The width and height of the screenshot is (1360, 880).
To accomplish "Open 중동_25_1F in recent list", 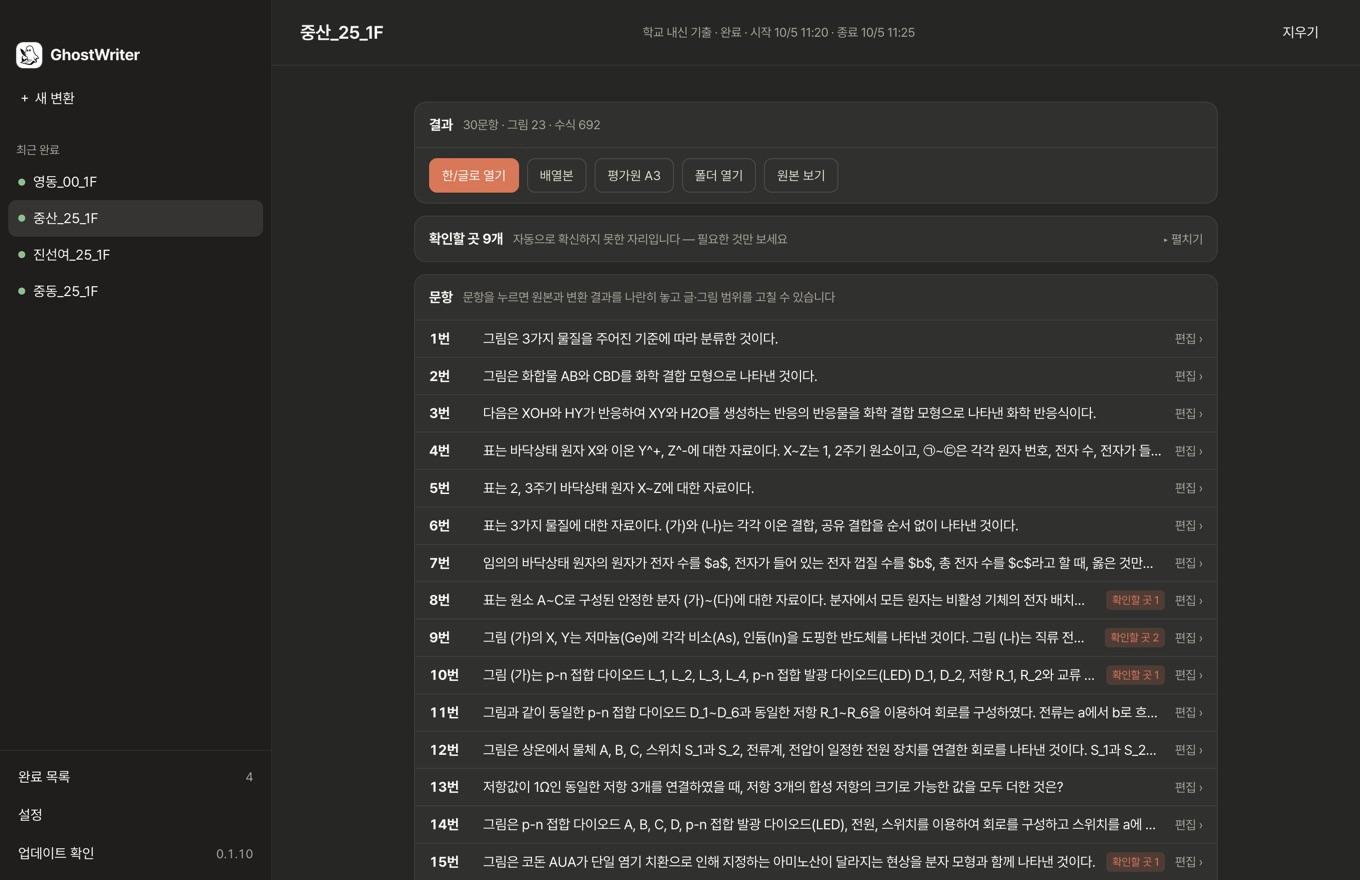I will 135,291.
